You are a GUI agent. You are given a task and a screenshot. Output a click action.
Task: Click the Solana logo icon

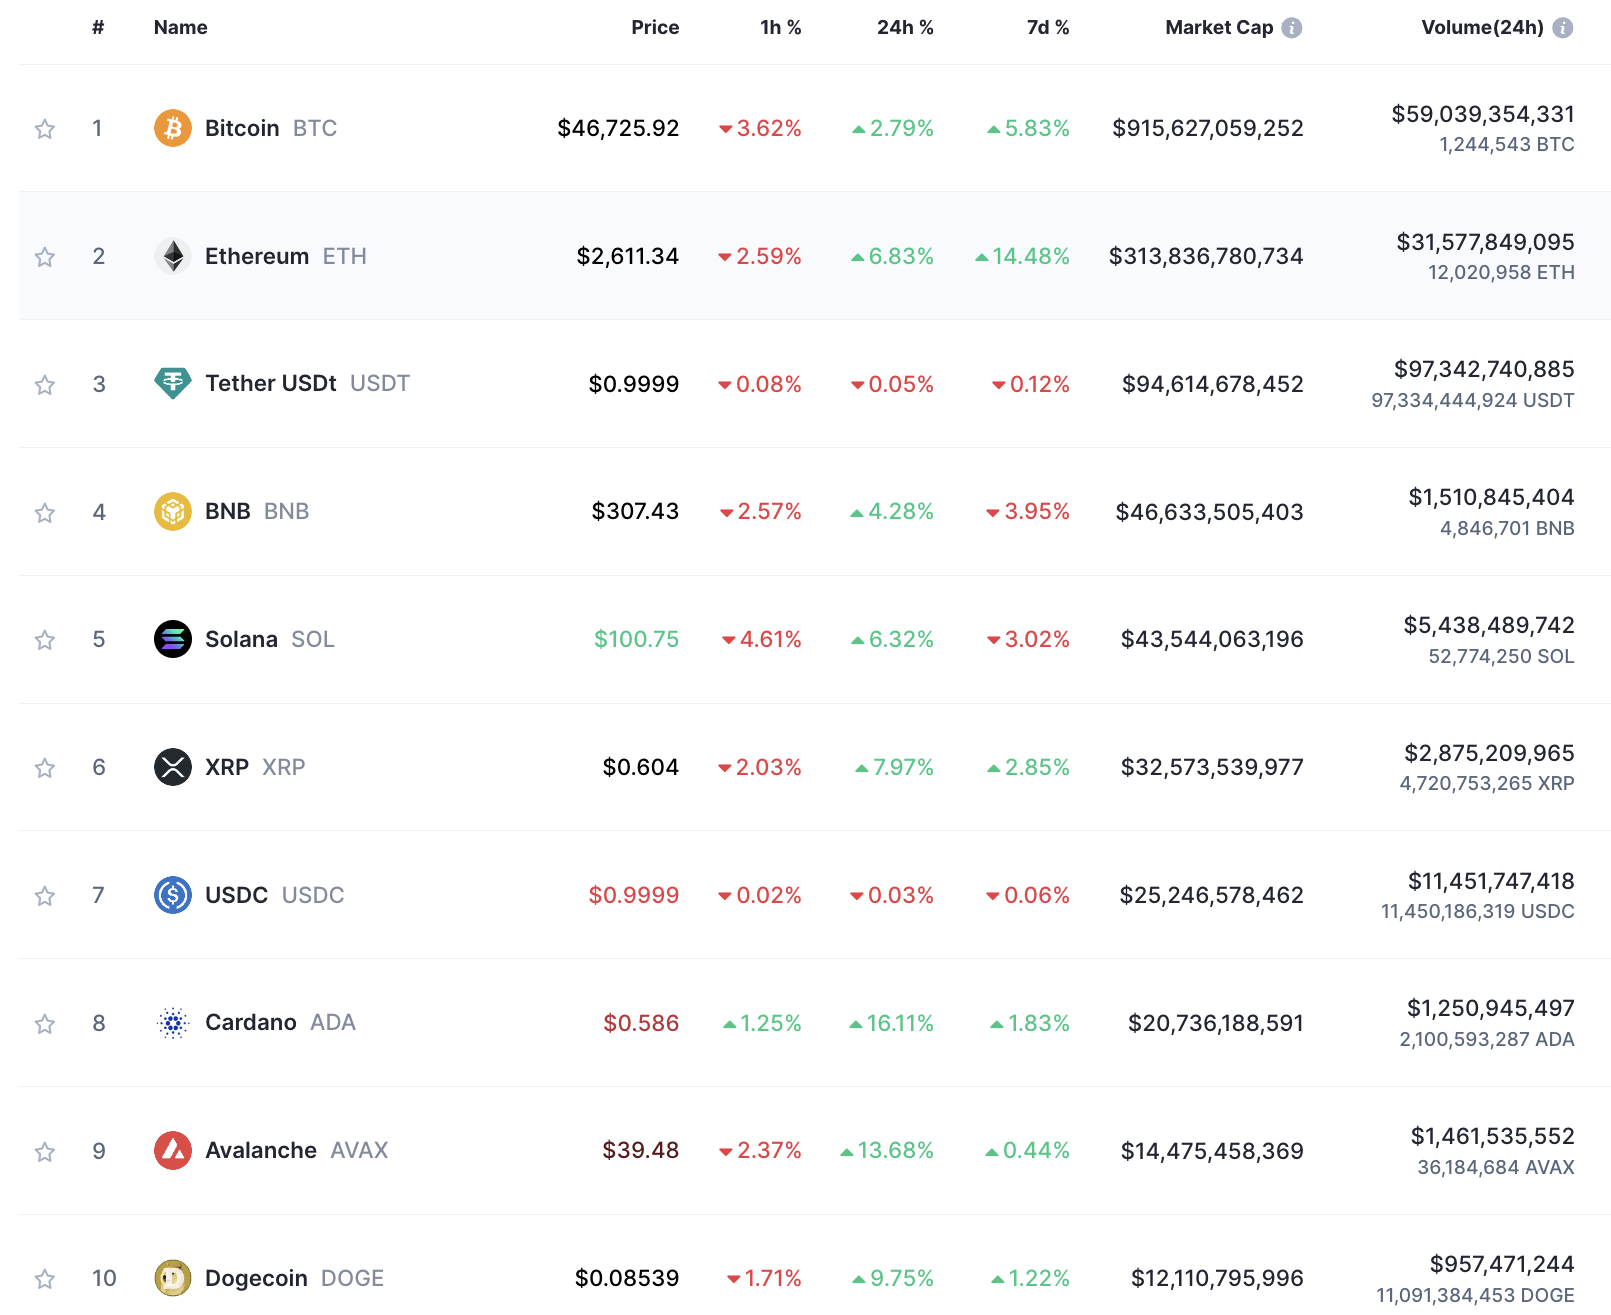[x=172, y=639]
